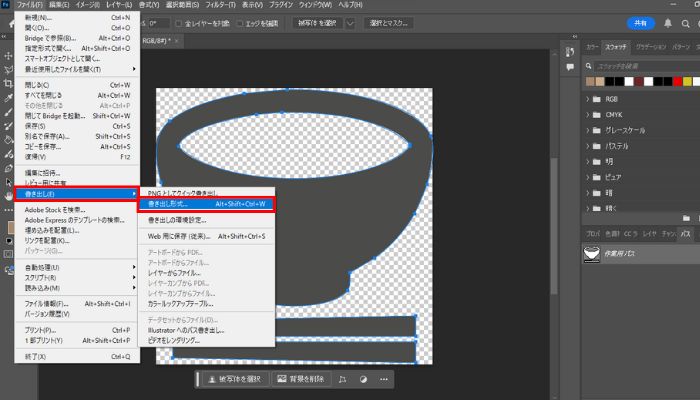
Task: Pick the red swatch in recent swatches
Action: click(x=678, y=81)
